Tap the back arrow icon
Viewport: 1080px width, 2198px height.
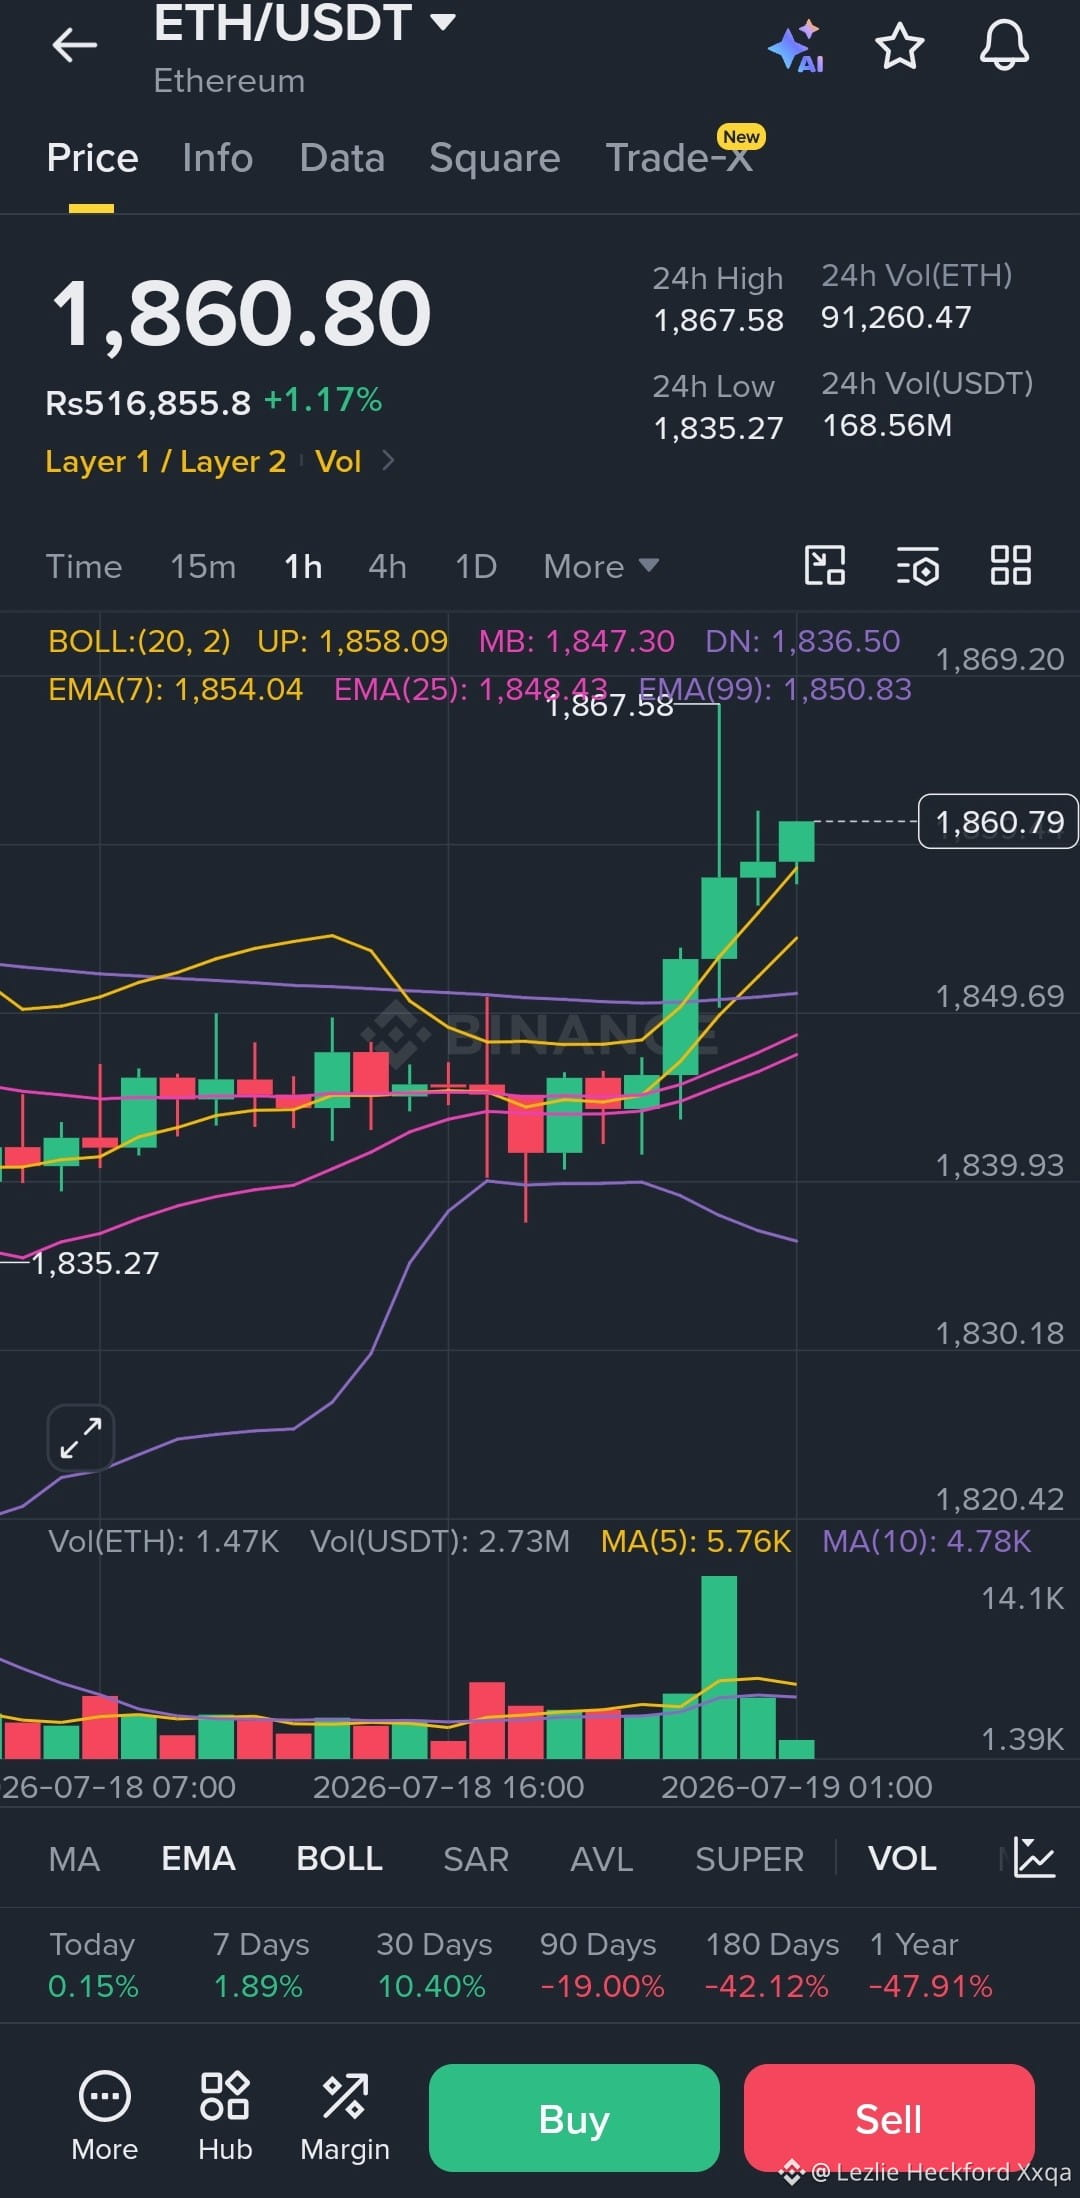(x=75, y=45)
